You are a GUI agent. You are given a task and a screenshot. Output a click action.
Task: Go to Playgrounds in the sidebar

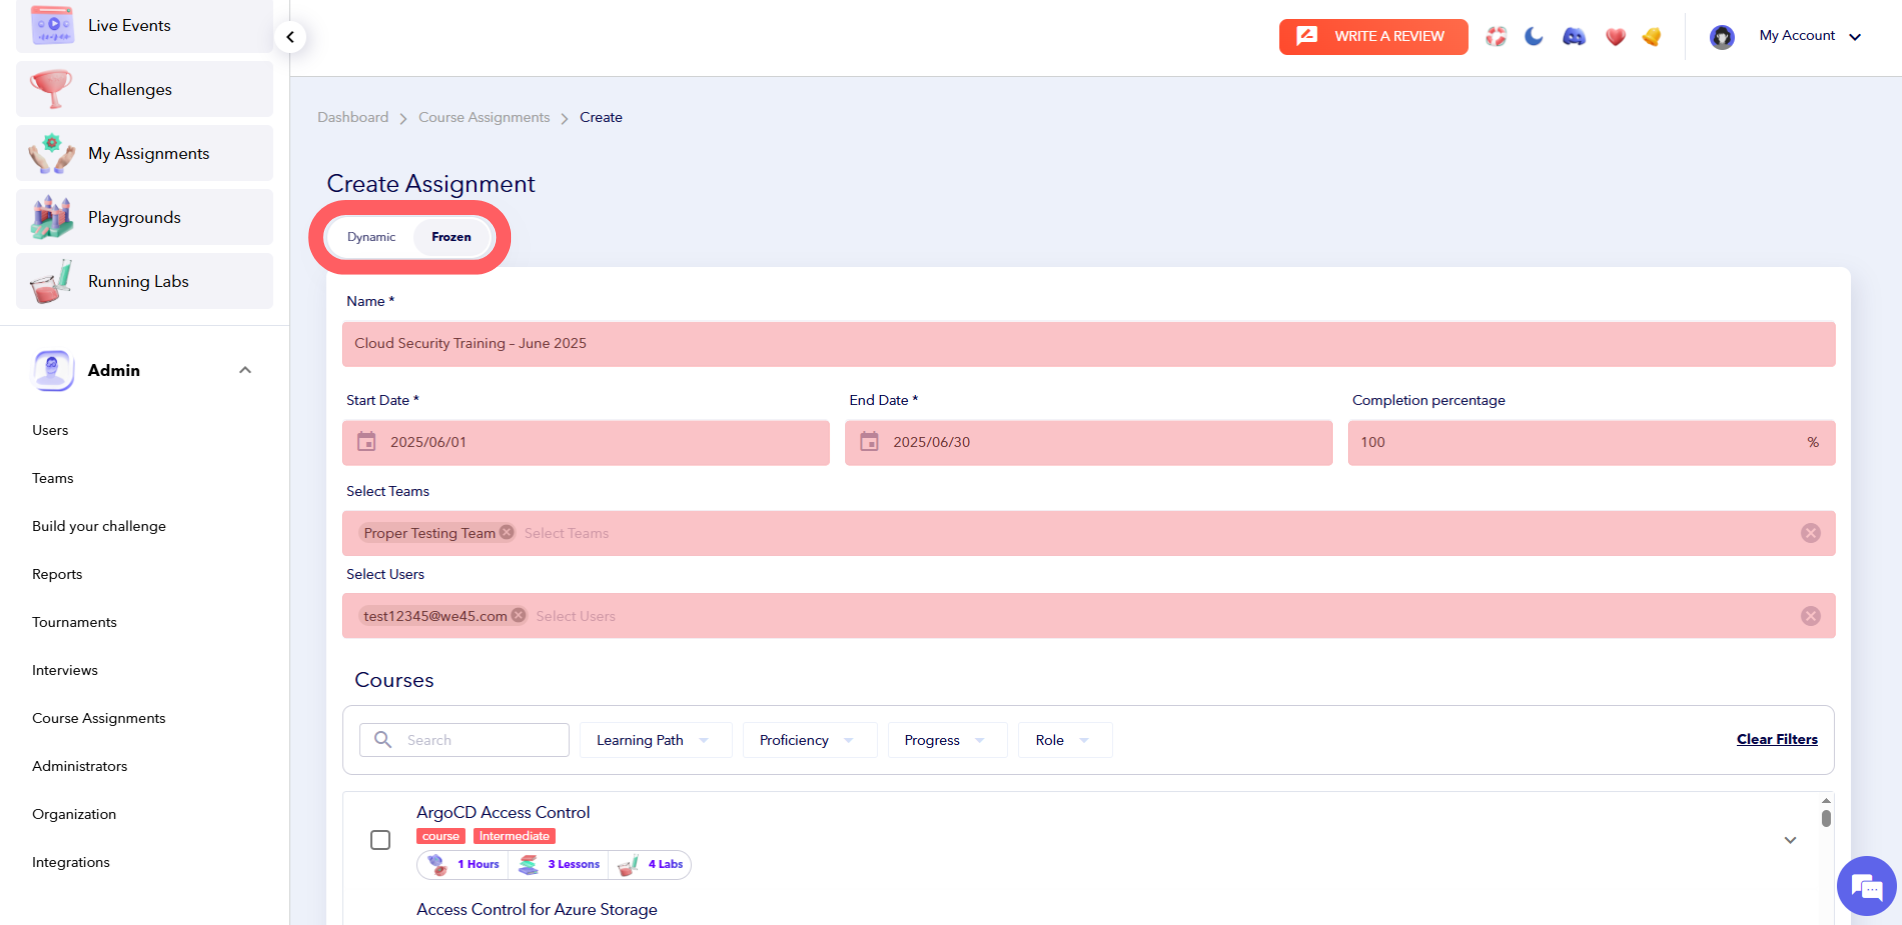click(x=134, y=217)
